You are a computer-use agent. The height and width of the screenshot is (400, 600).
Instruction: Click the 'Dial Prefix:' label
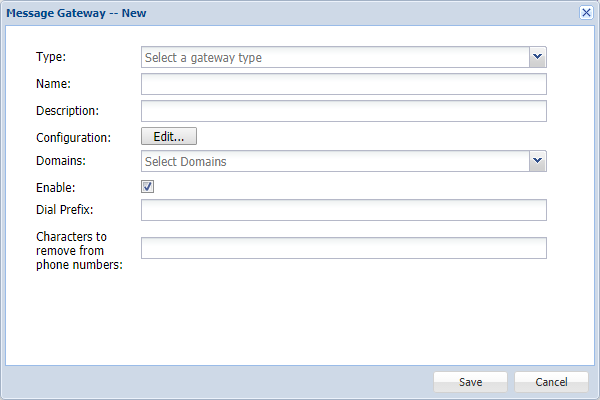point(64,209)
